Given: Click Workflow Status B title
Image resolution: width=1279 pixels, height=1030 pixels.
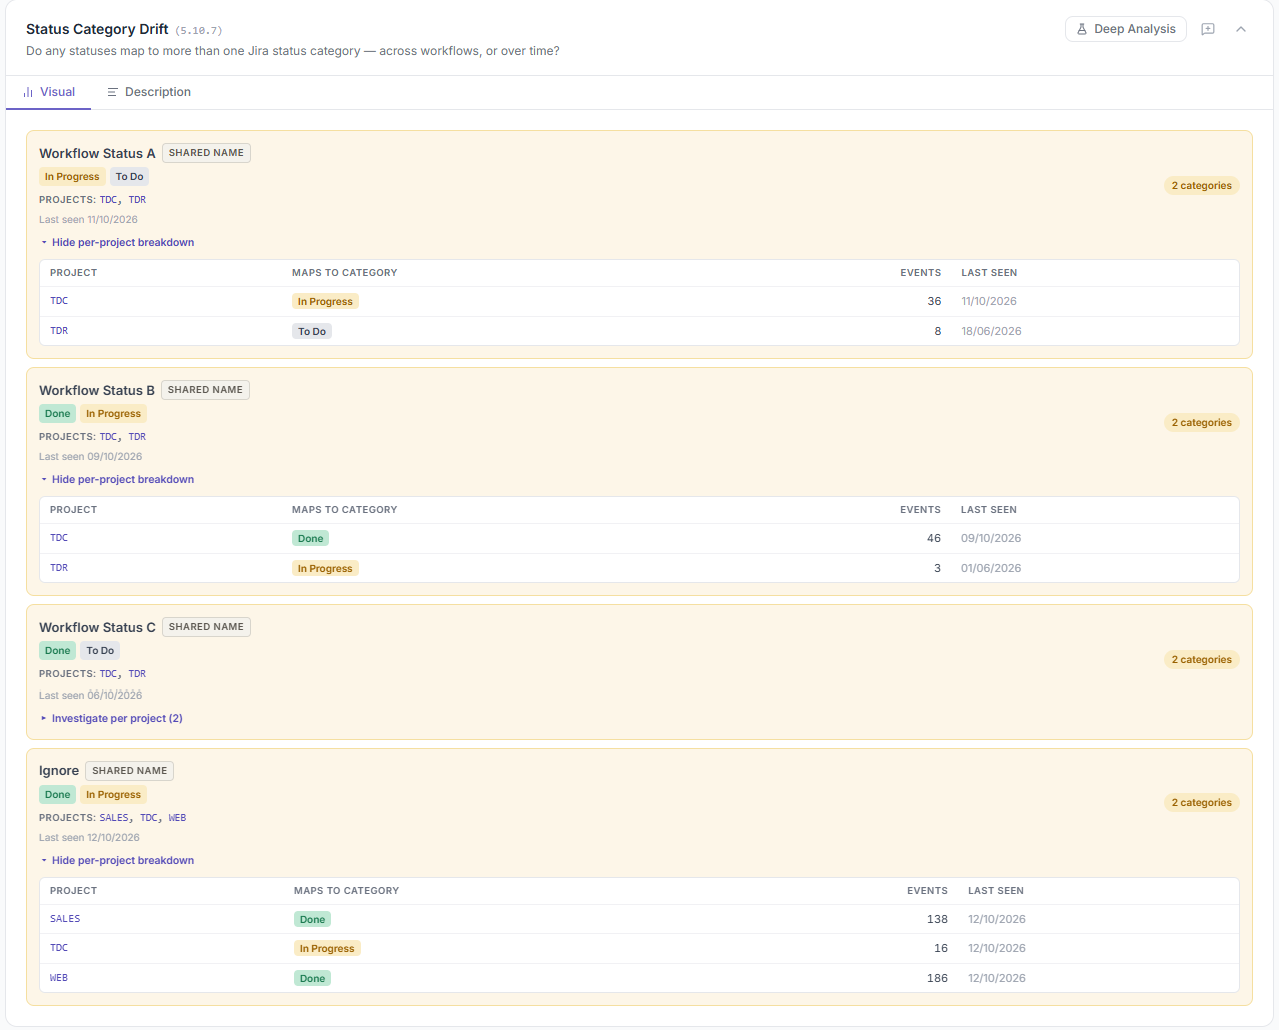Looking at the screenshot, I should coord(97,390).
